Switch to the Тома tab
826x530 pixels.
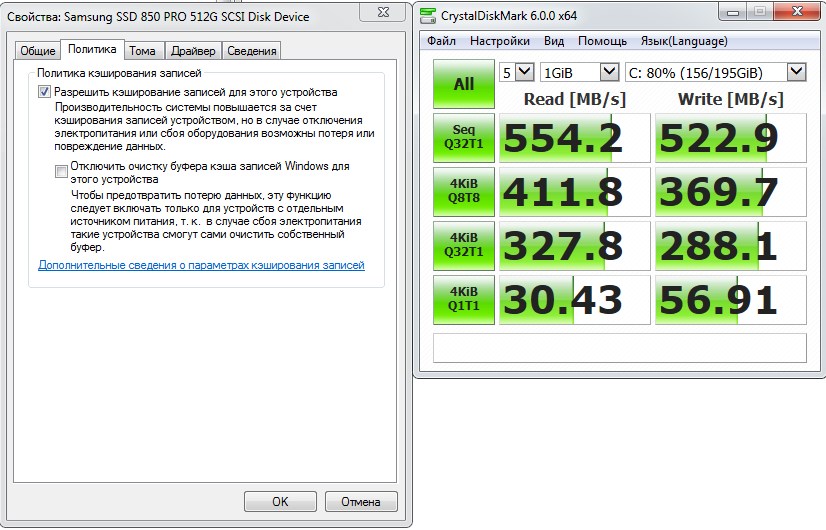pyautogui.click(x=142, y=51)
